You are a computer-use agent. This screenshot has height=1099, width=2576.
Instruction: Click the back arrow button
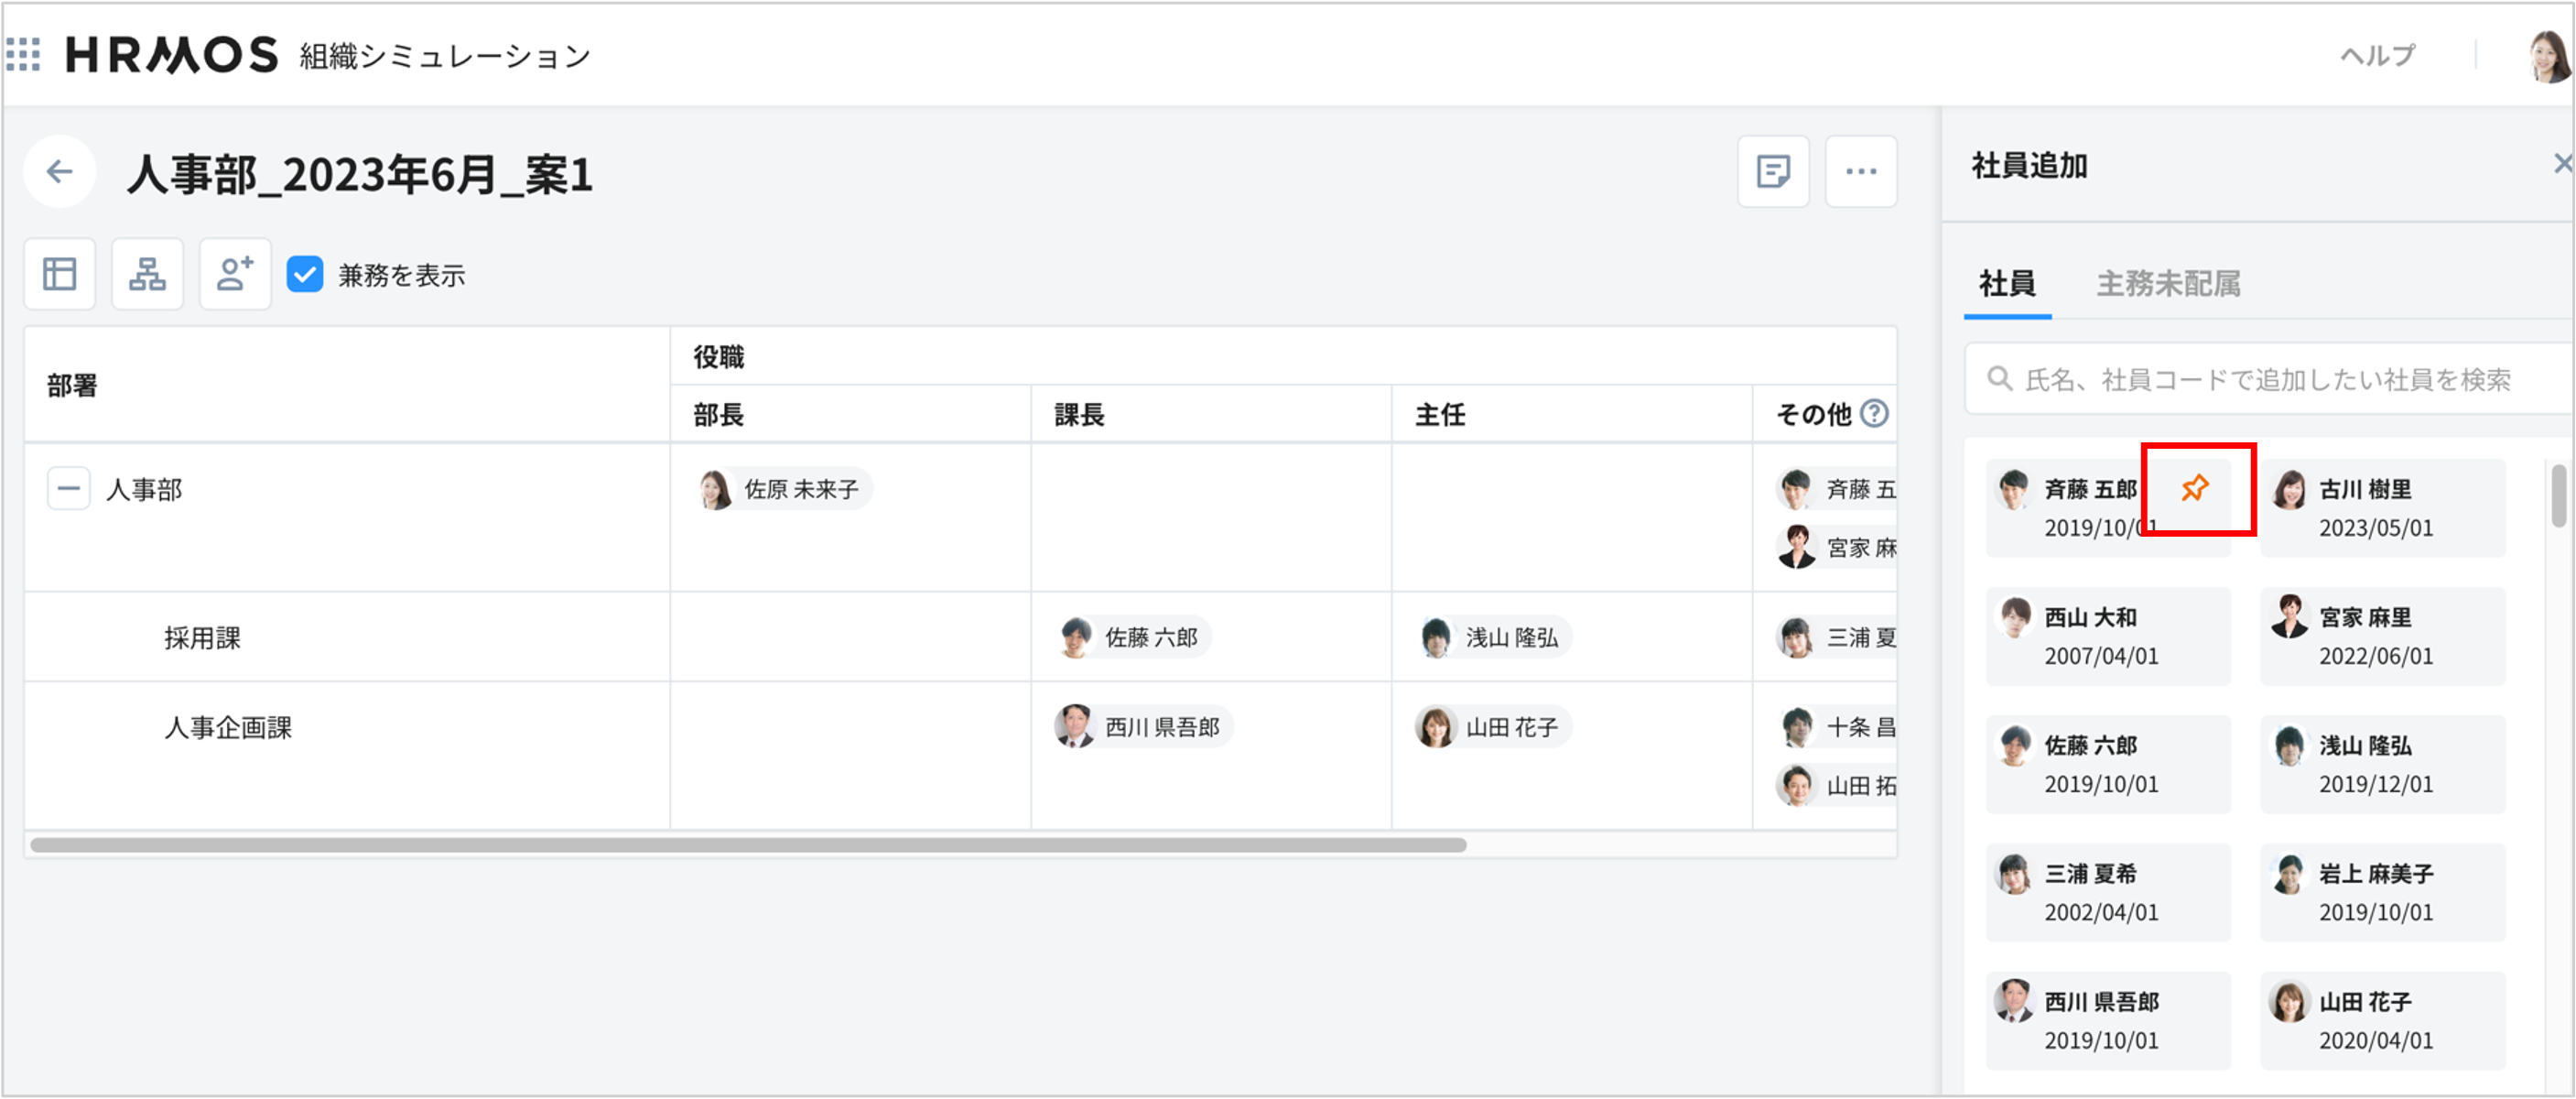tap(60, 172)
